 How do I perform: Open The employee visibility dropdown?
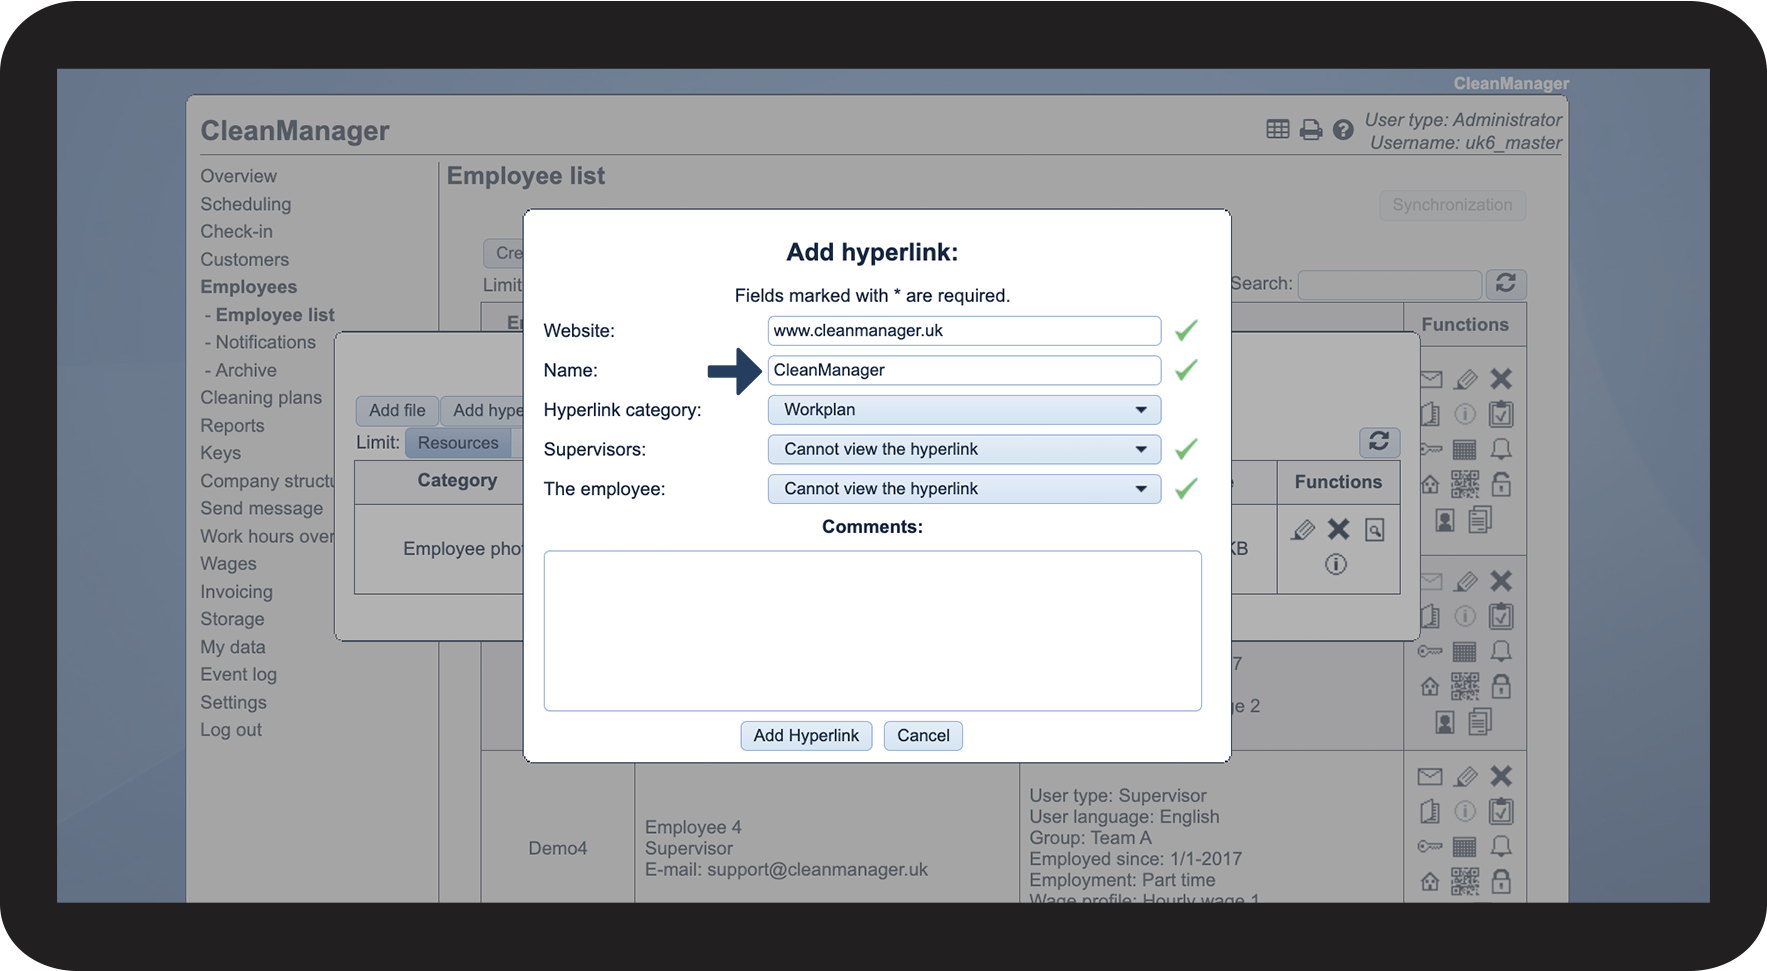[964, 489]
